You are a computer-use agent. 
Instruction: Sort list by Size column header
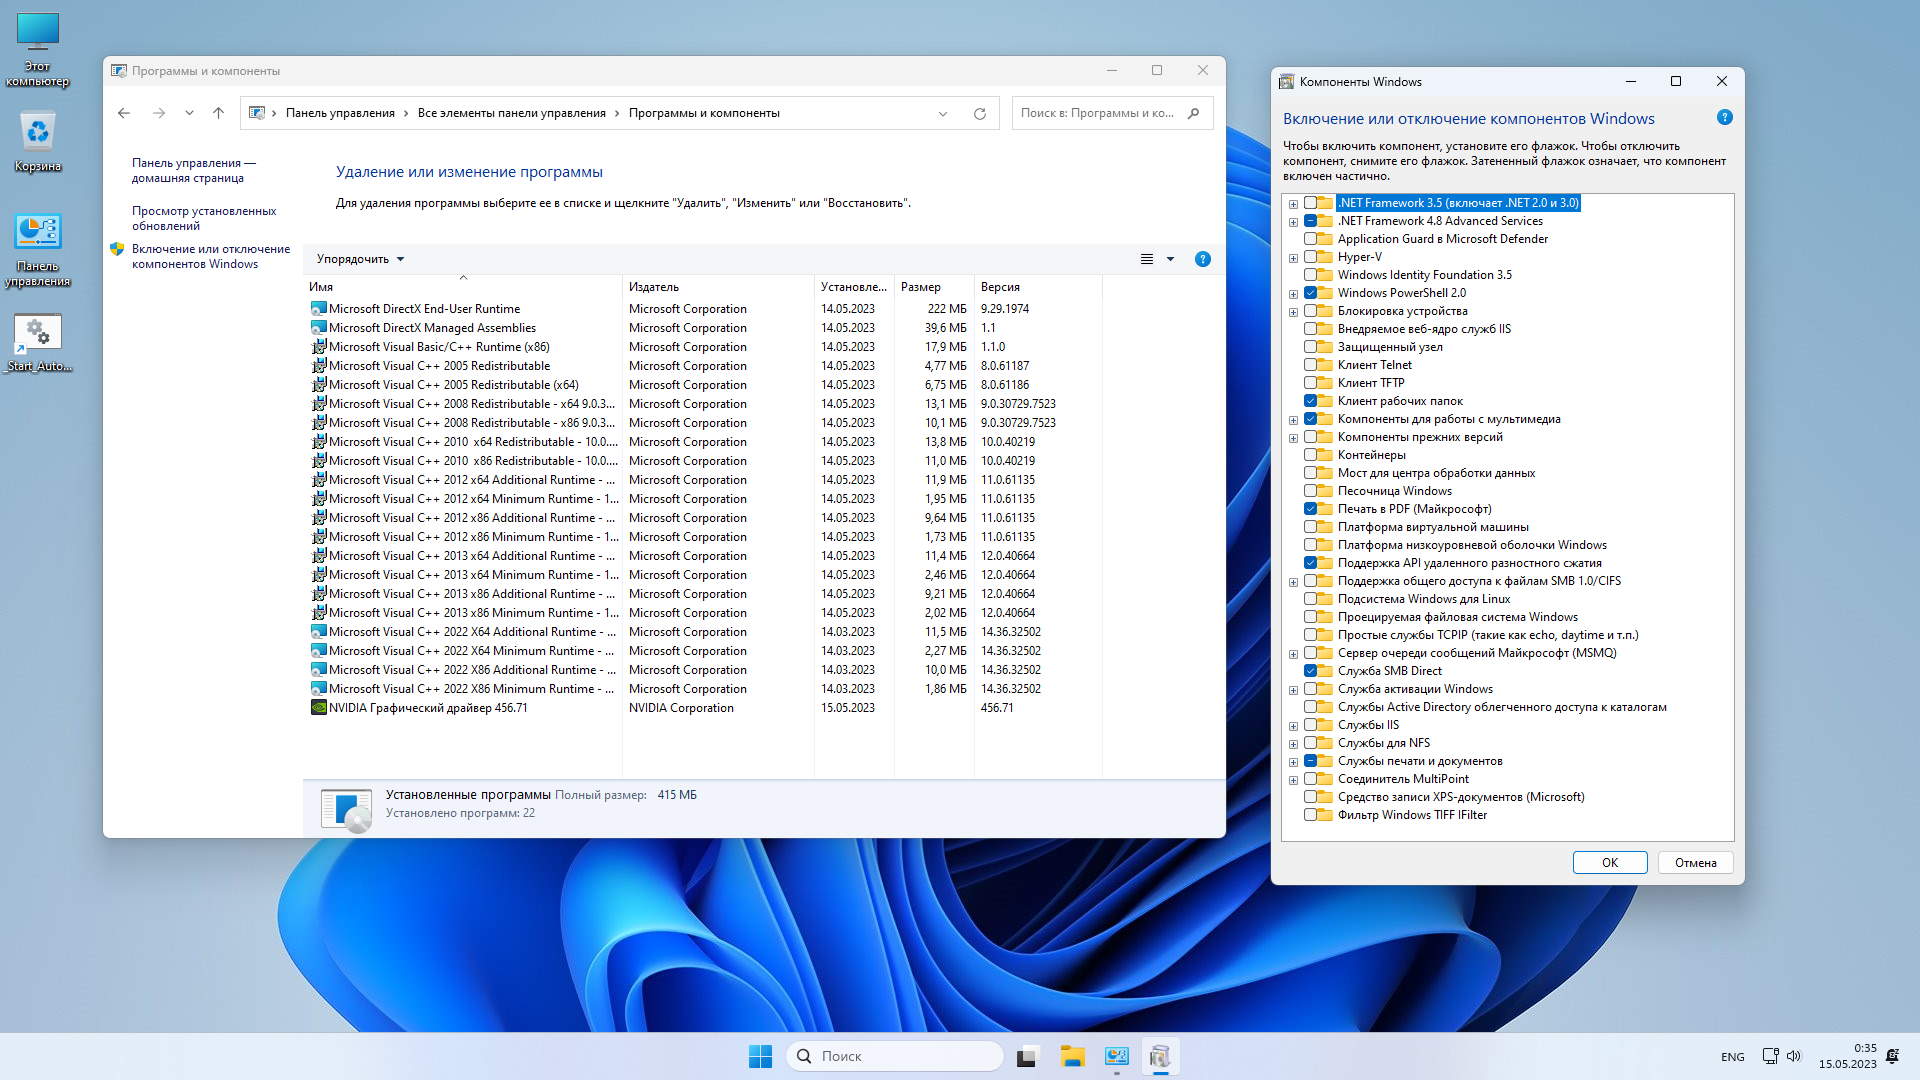point(920,287)
